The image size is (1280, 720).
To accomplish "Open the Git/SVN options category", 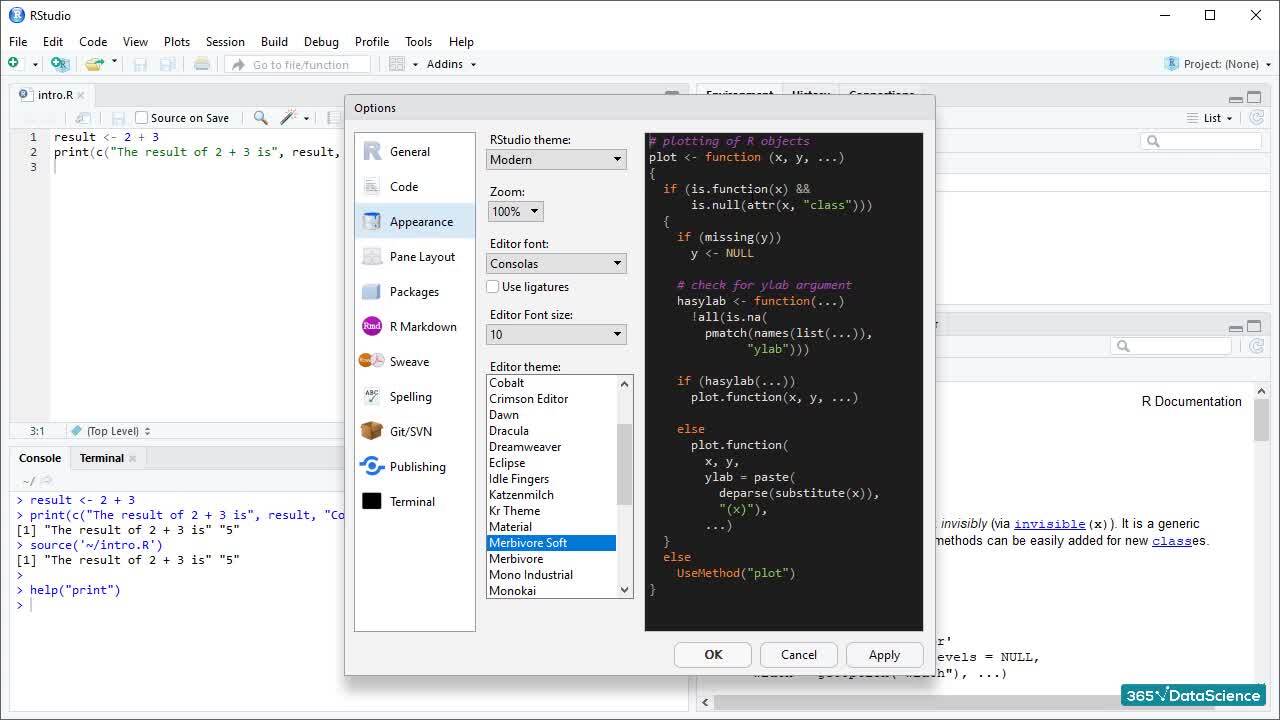I will 414,432.
